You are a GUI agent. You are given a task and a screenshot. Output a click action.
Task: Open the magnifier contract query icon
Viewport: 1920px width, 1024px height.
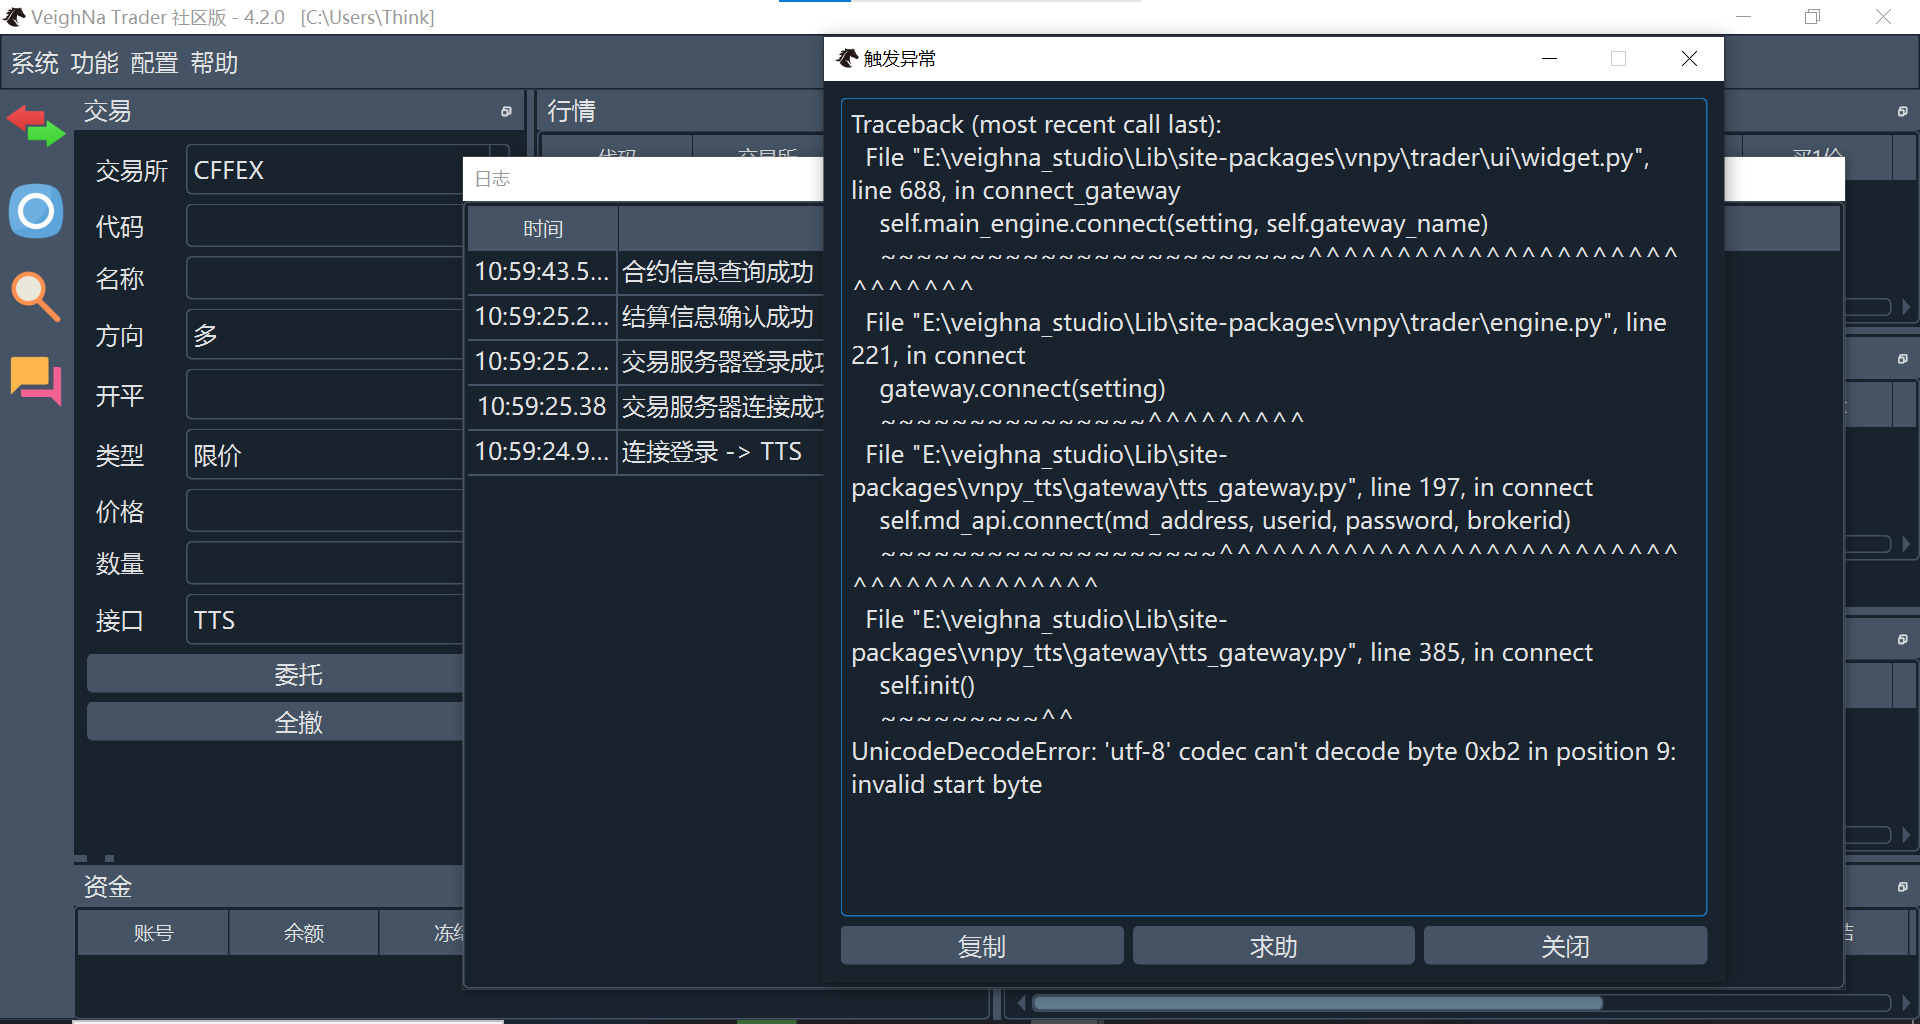click(x=36, y=296)
